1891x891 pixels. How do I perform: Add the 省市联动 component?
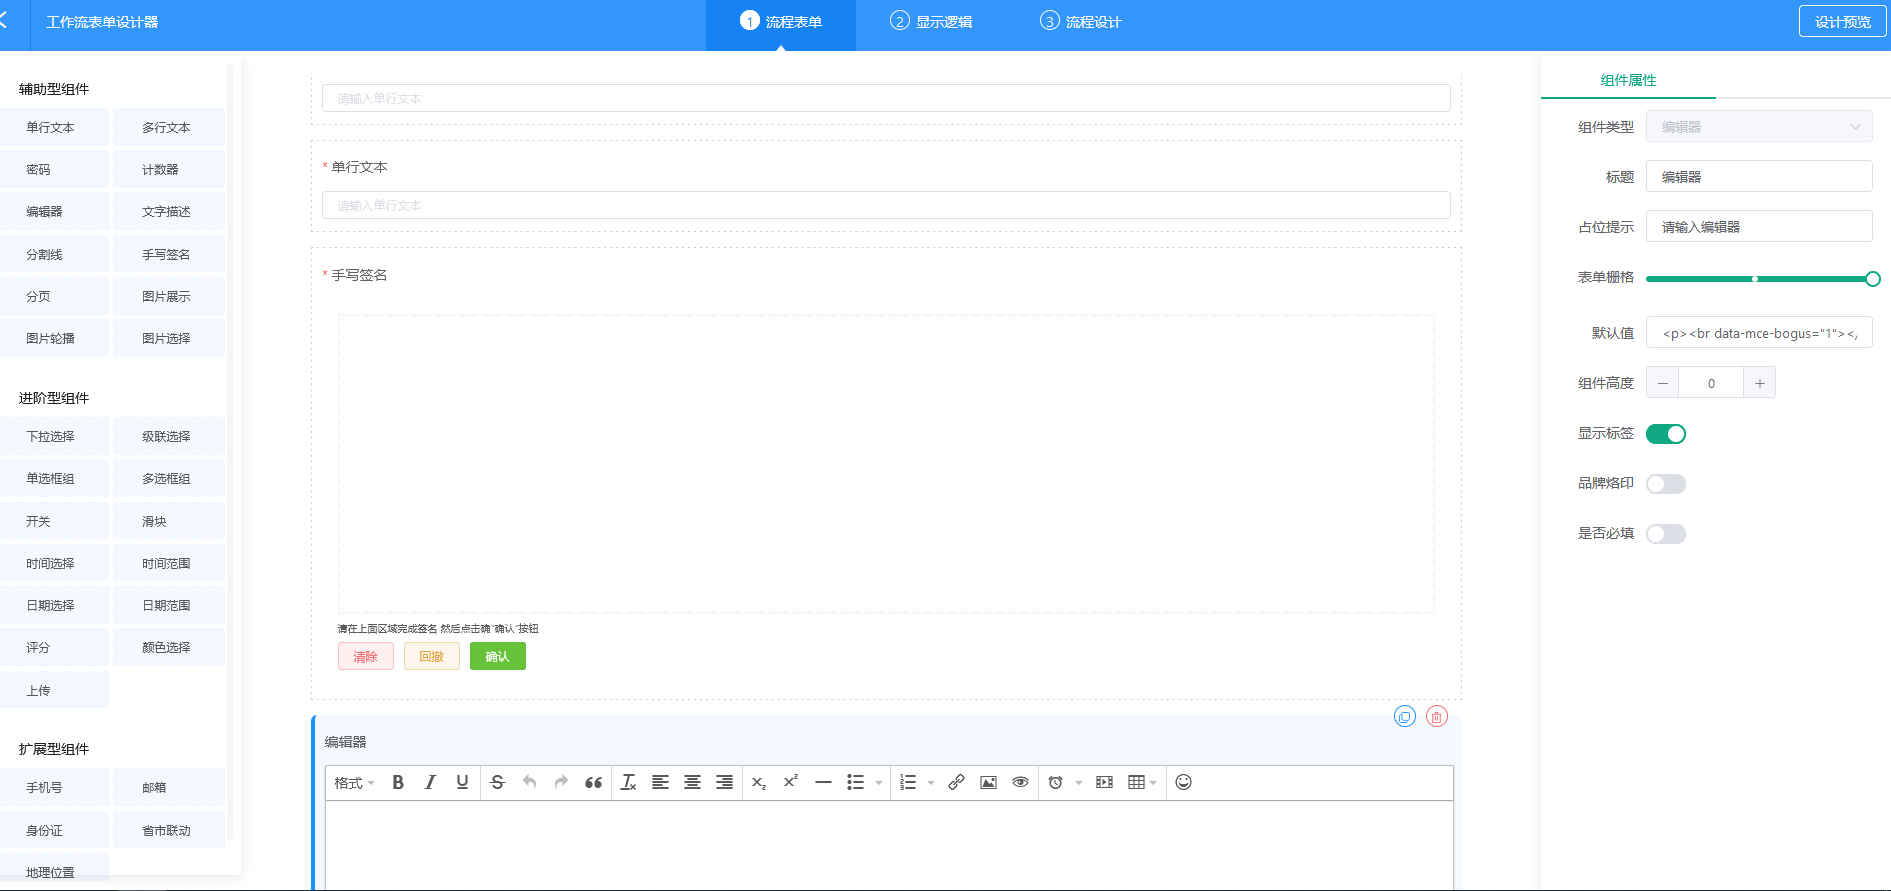[x=169, y=831]
